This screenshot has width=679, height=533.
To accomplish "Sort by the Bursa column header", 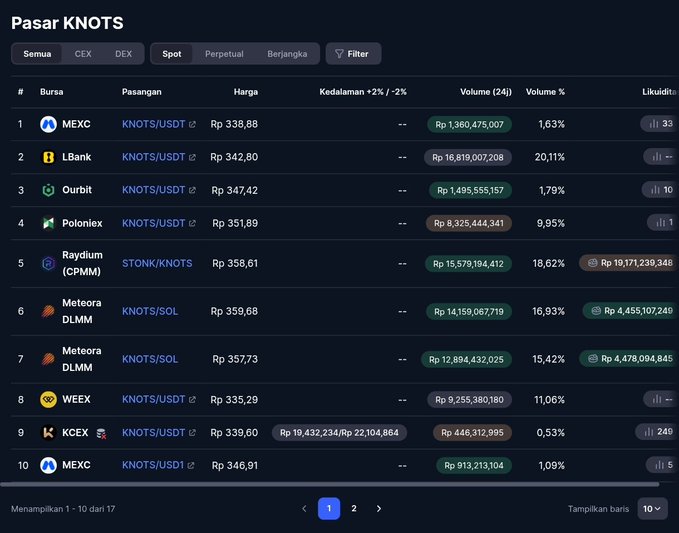I will [52, 92].
